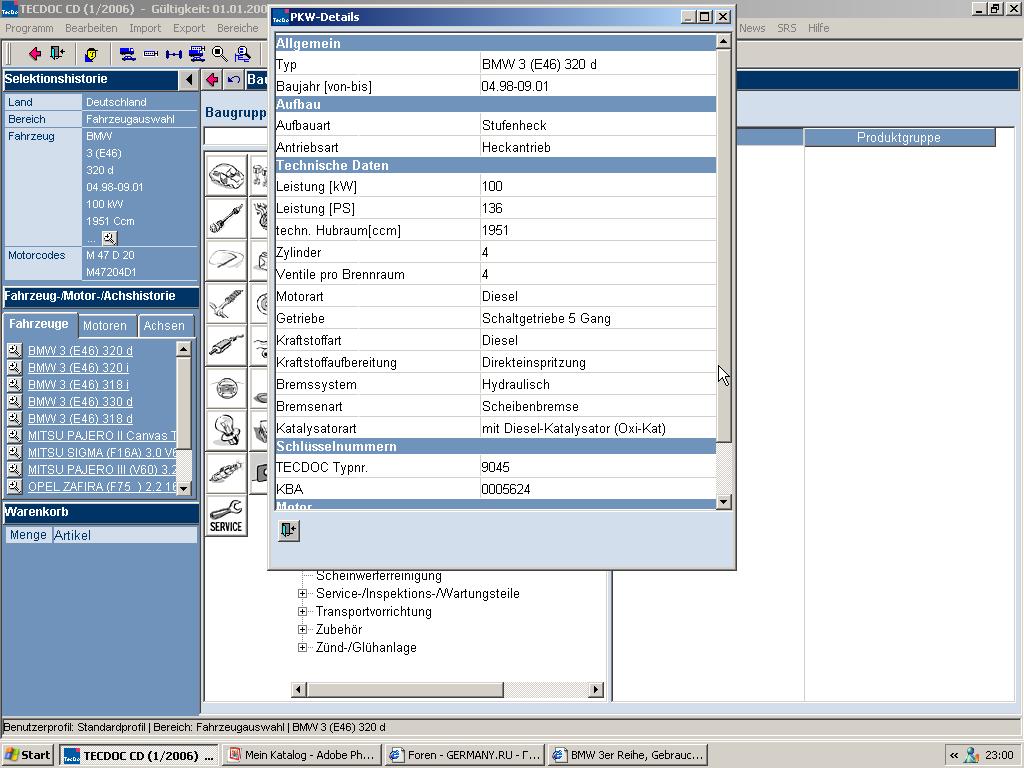The image size is (1024, 768).
Task: Click the Windows Start button
Action: pos(27,755)
